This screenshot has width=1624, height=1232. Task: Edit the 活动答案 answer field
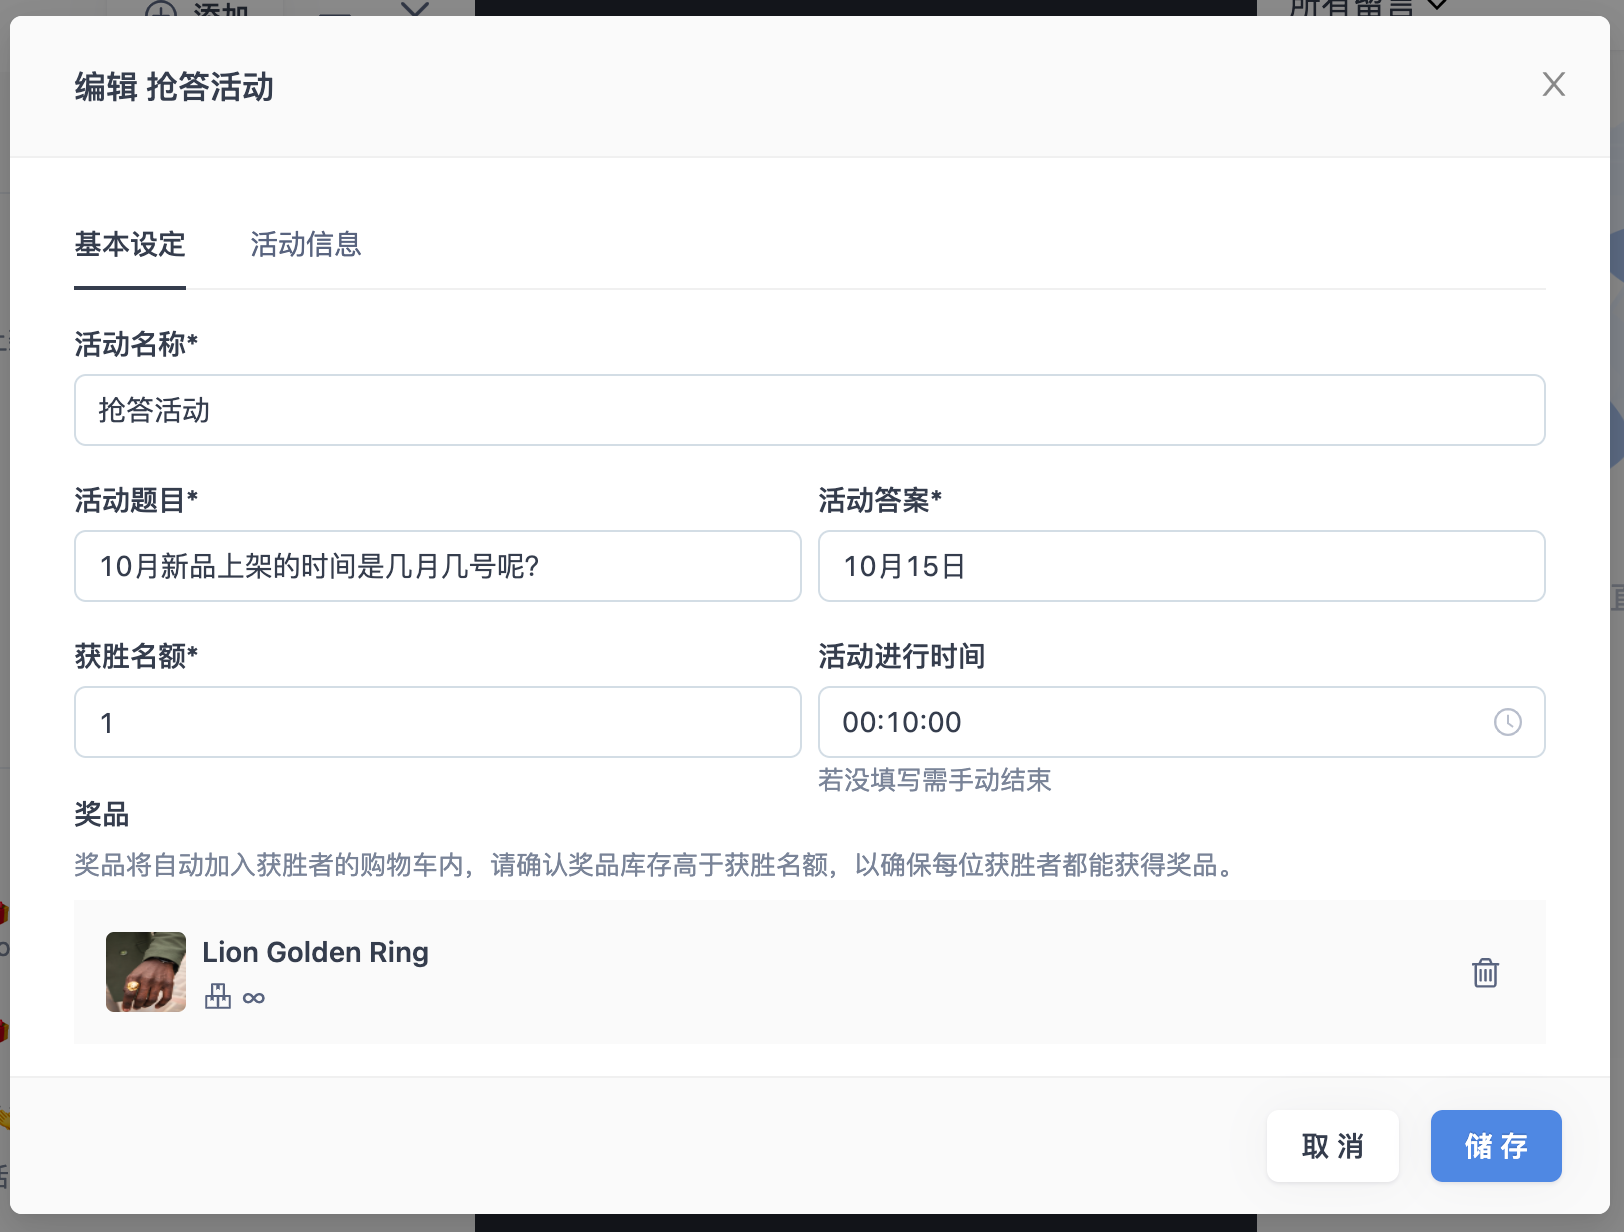point(1182,566)
